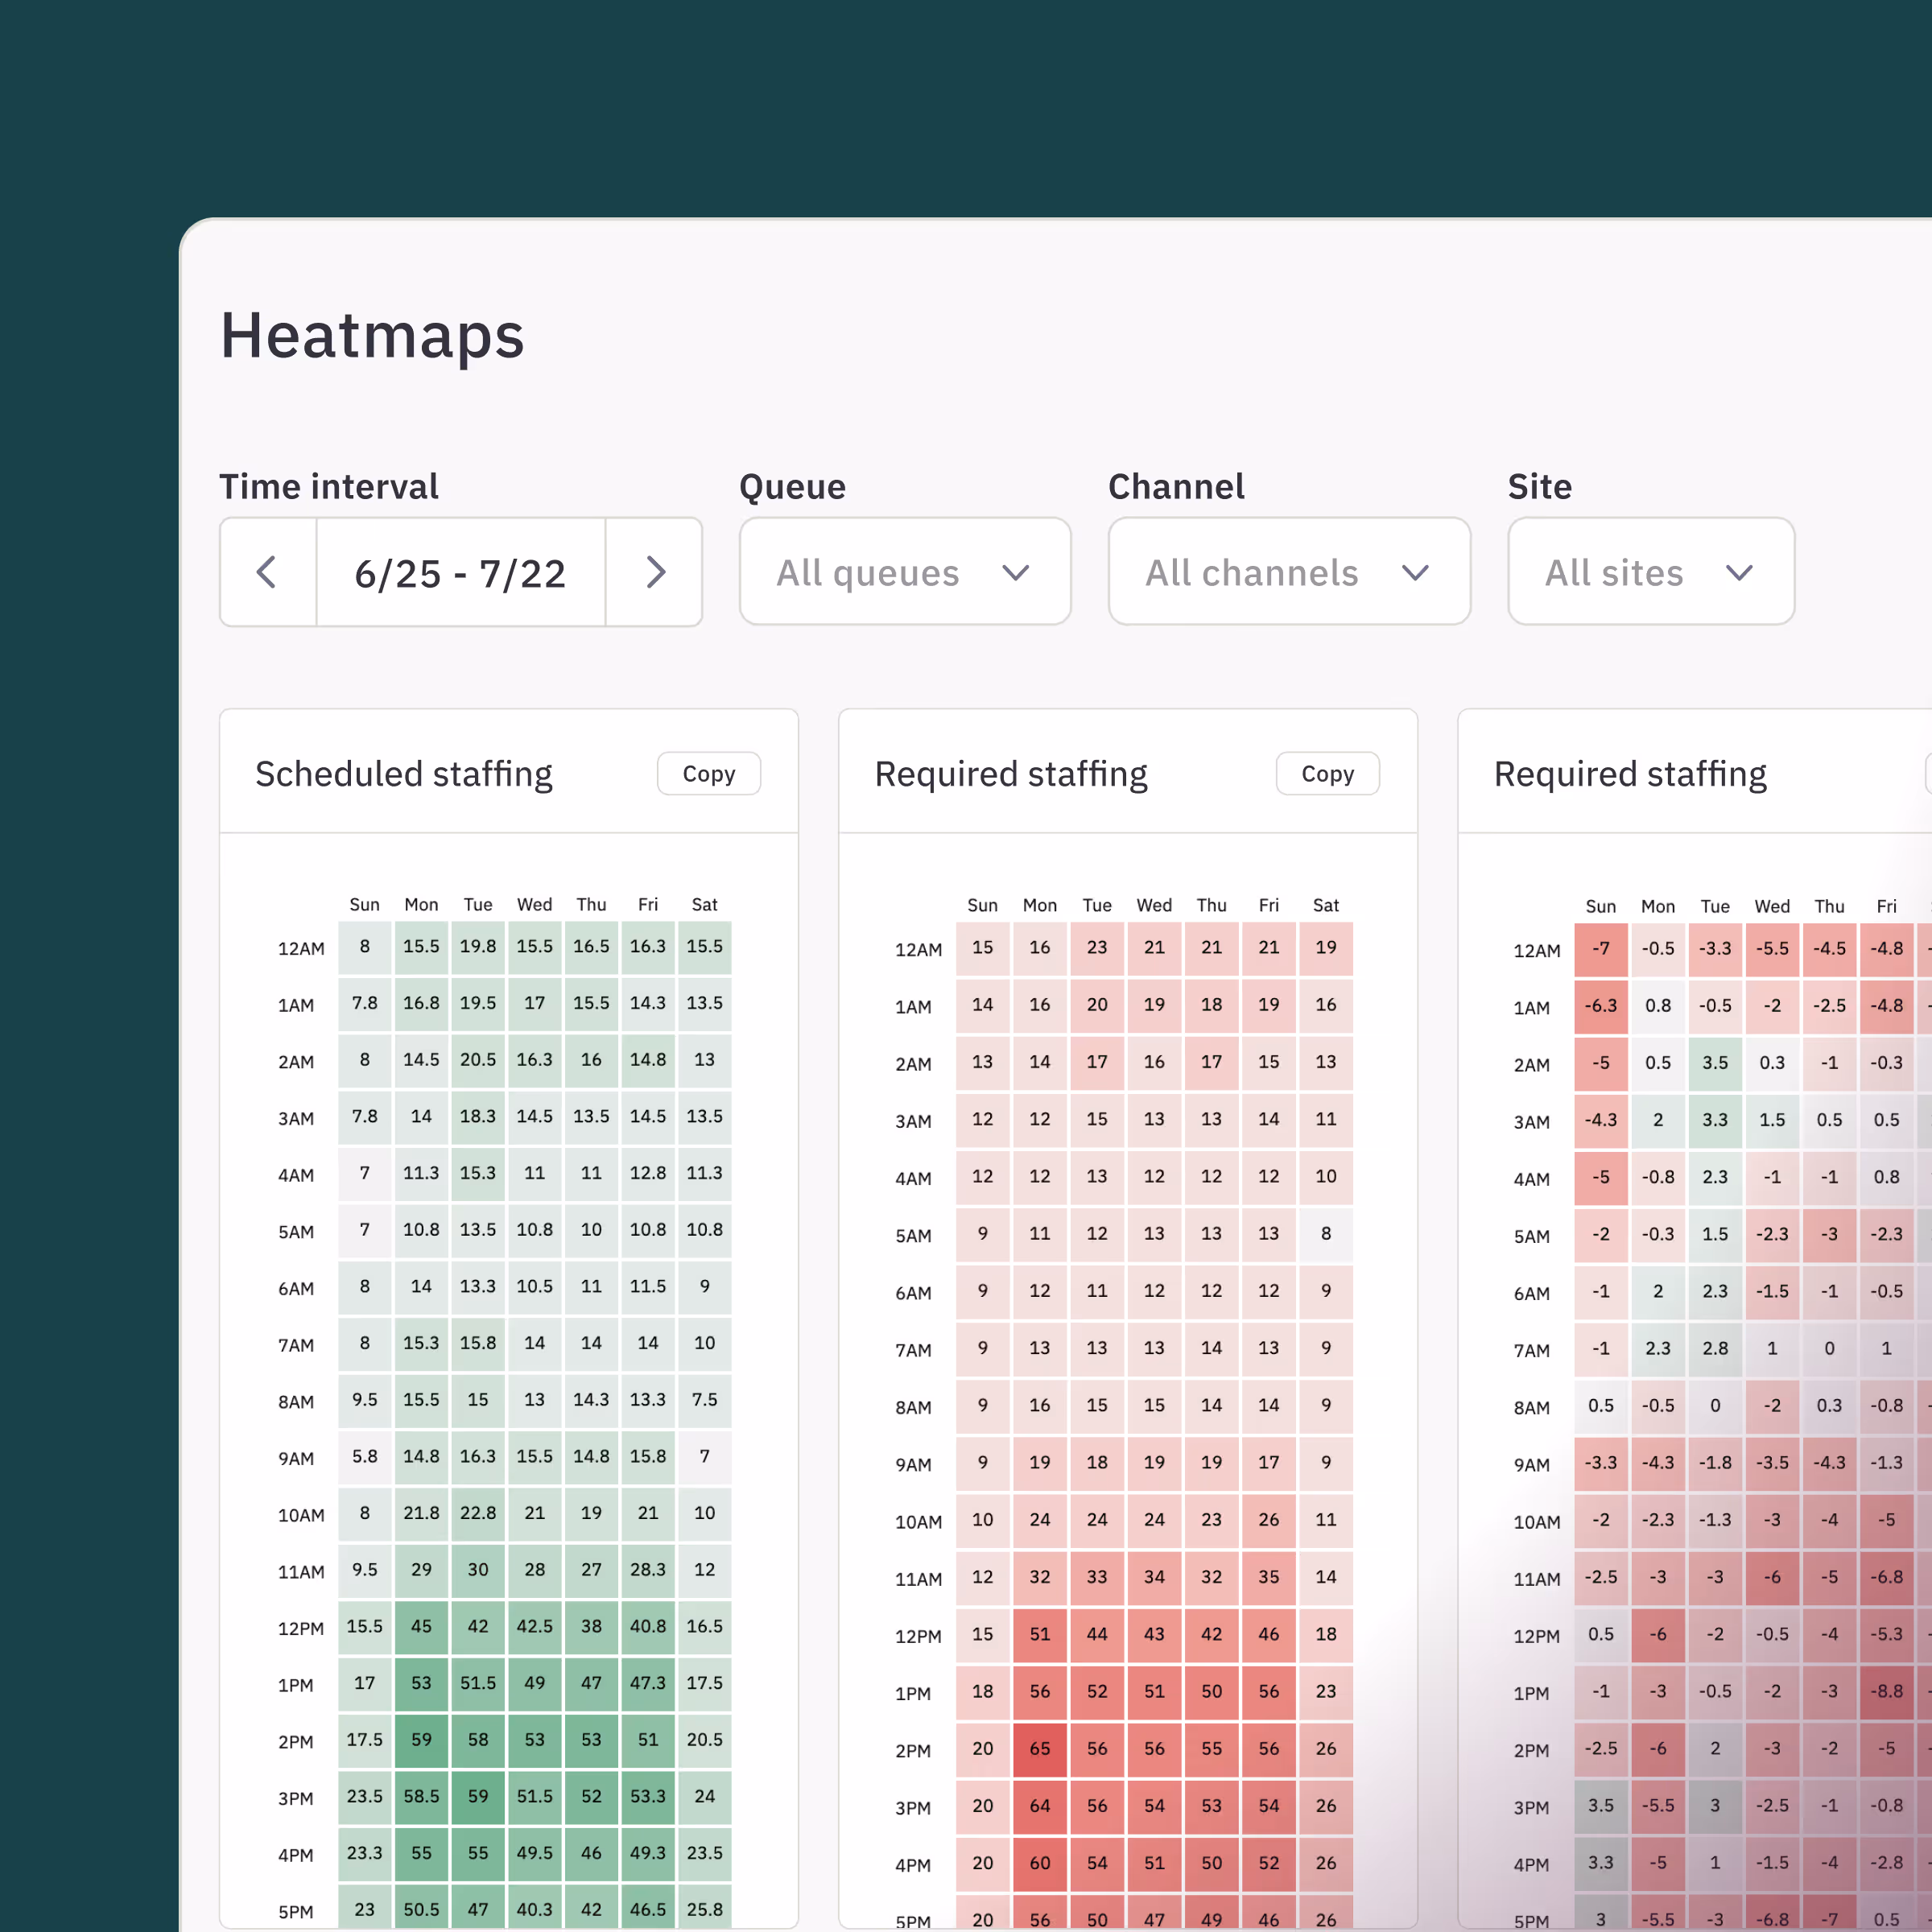1932x1932 pixels.
Task: Select Monday 2PM cell showing 65
Action: tap(1040, 1749)
